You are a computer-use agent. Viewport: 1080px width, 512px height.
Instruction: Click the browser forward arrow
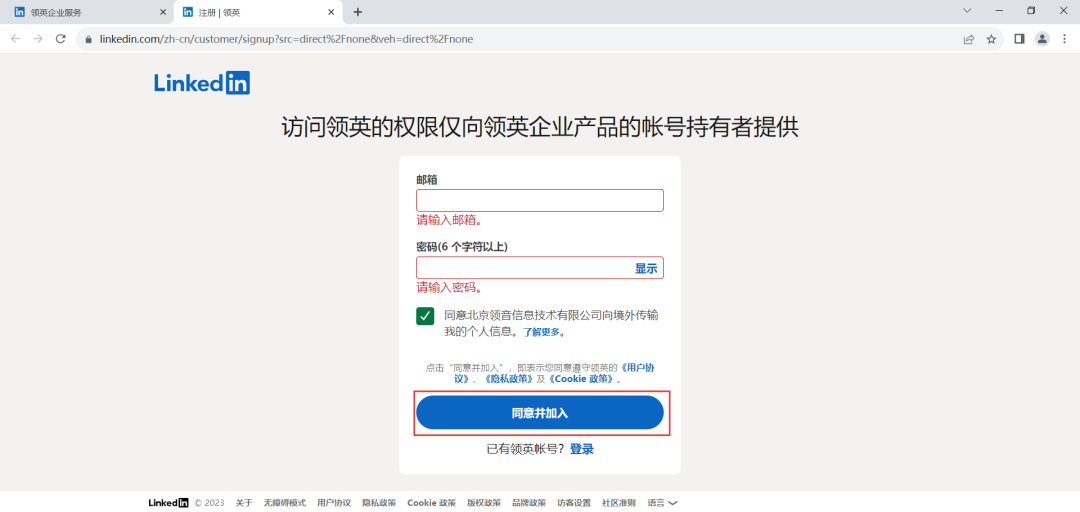point(38,39)
